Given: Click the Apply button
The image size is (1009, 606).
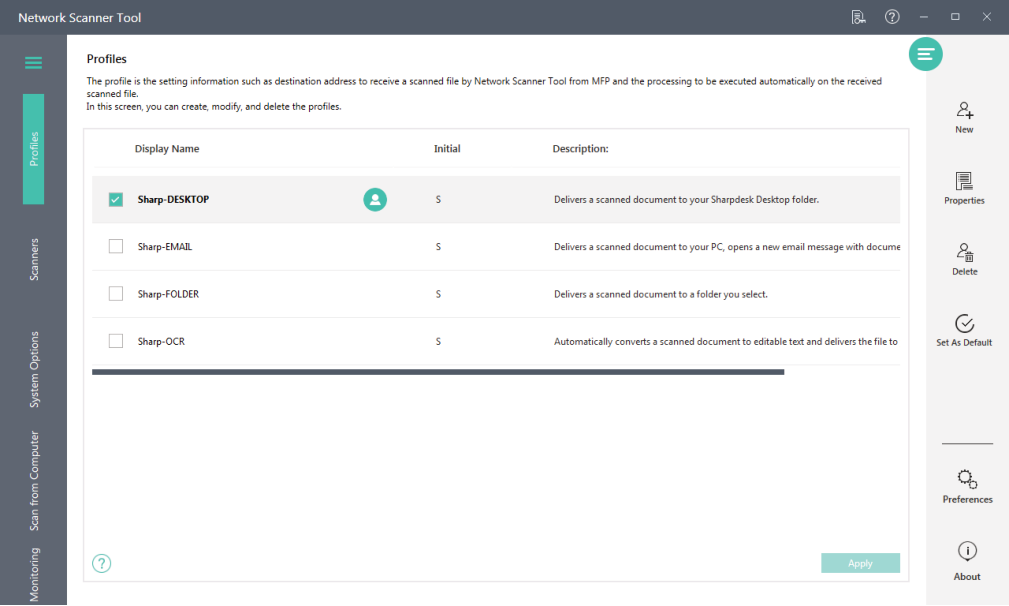Looking at the screenshot, I should click(860, 563).
